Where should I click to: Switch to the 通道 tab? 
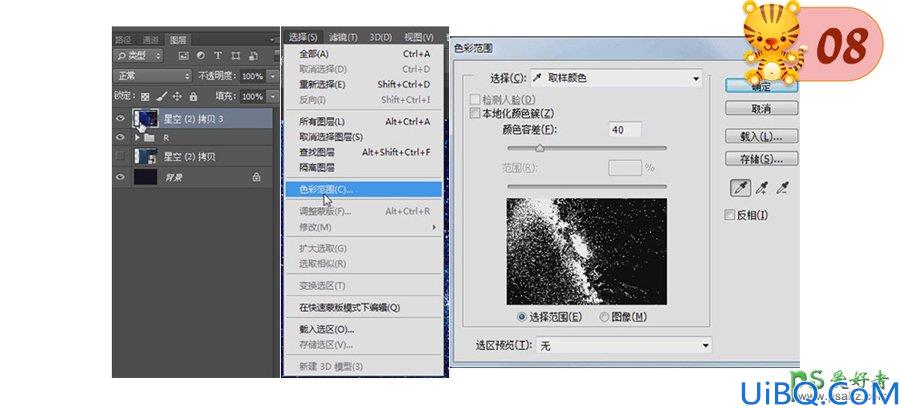pos(151,40)
